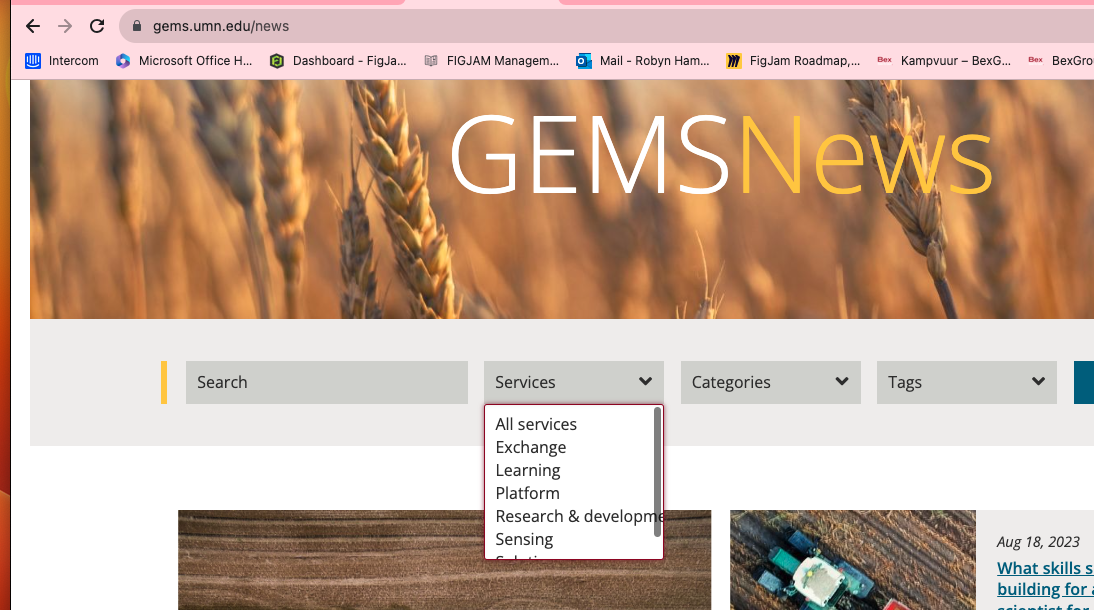Click the Search news input field
This screenshot has width=1094, height=610.
pyautogui.click(x=326, y=382)
